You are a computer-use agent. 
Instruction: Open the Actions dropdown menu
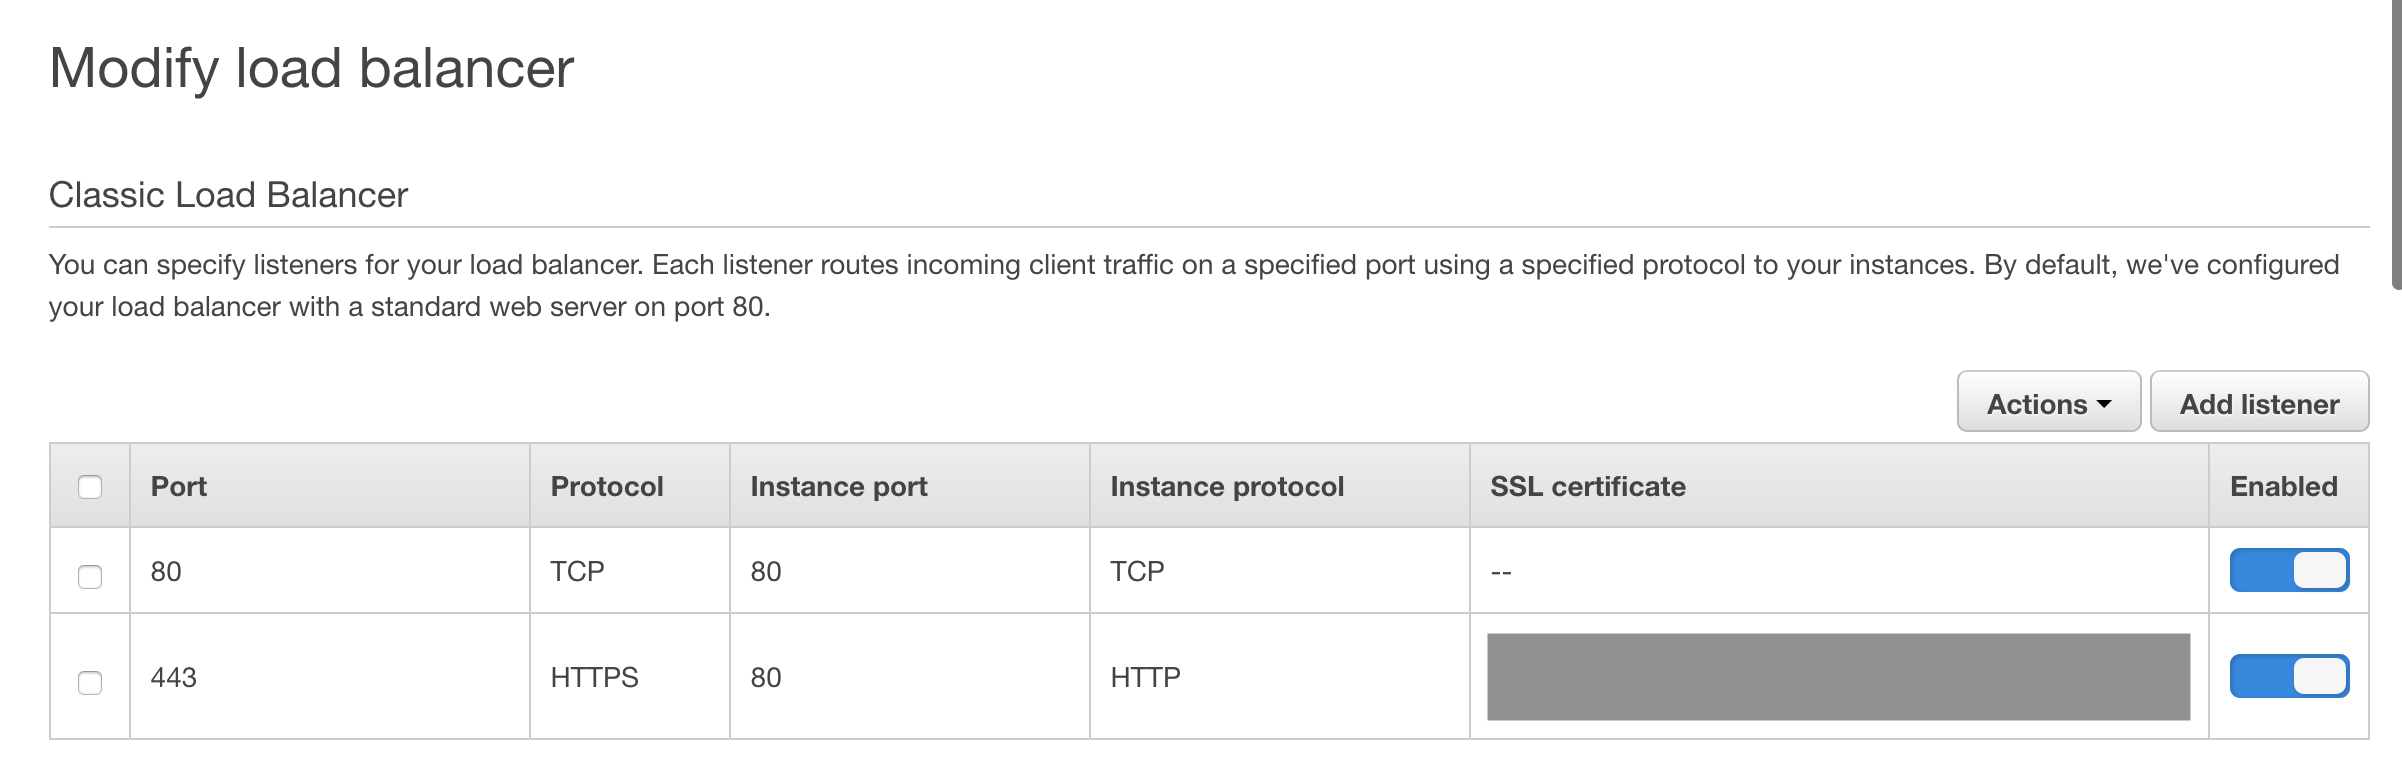point(2048,402)
